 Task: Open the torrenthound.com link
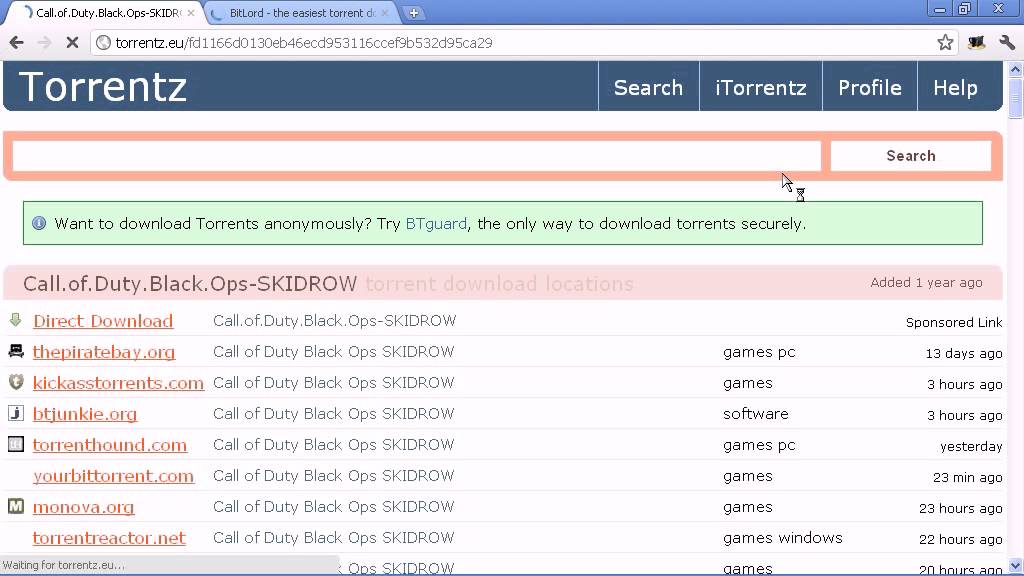110,445
